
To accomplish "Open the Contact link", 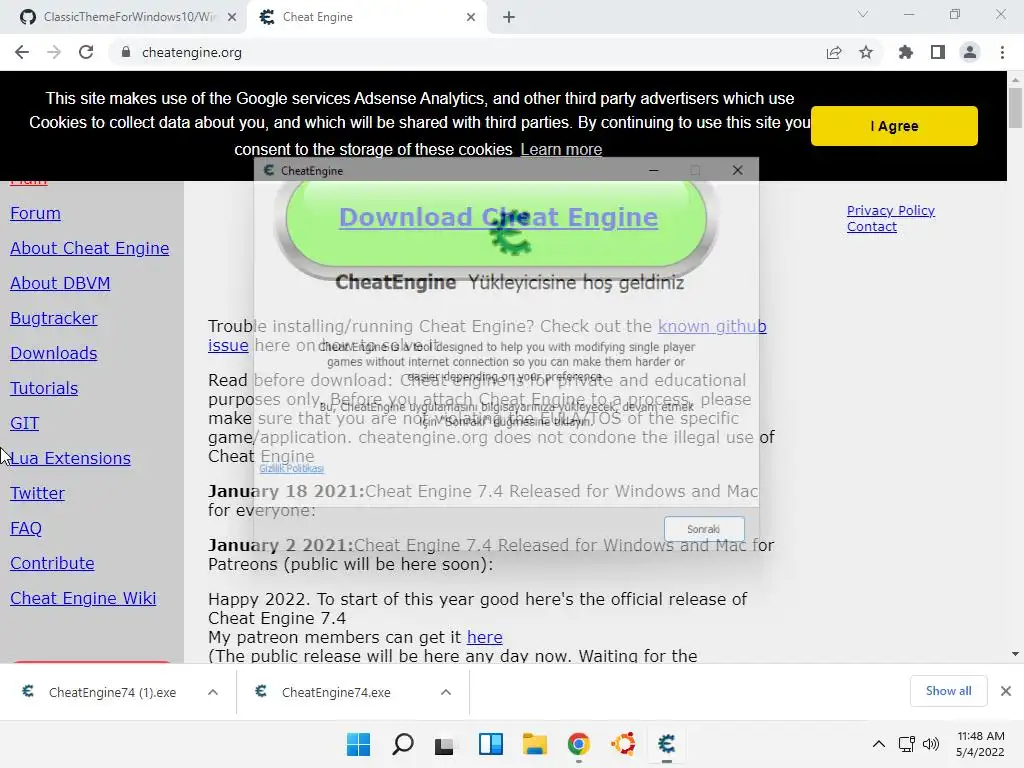I will click(872, 227).
